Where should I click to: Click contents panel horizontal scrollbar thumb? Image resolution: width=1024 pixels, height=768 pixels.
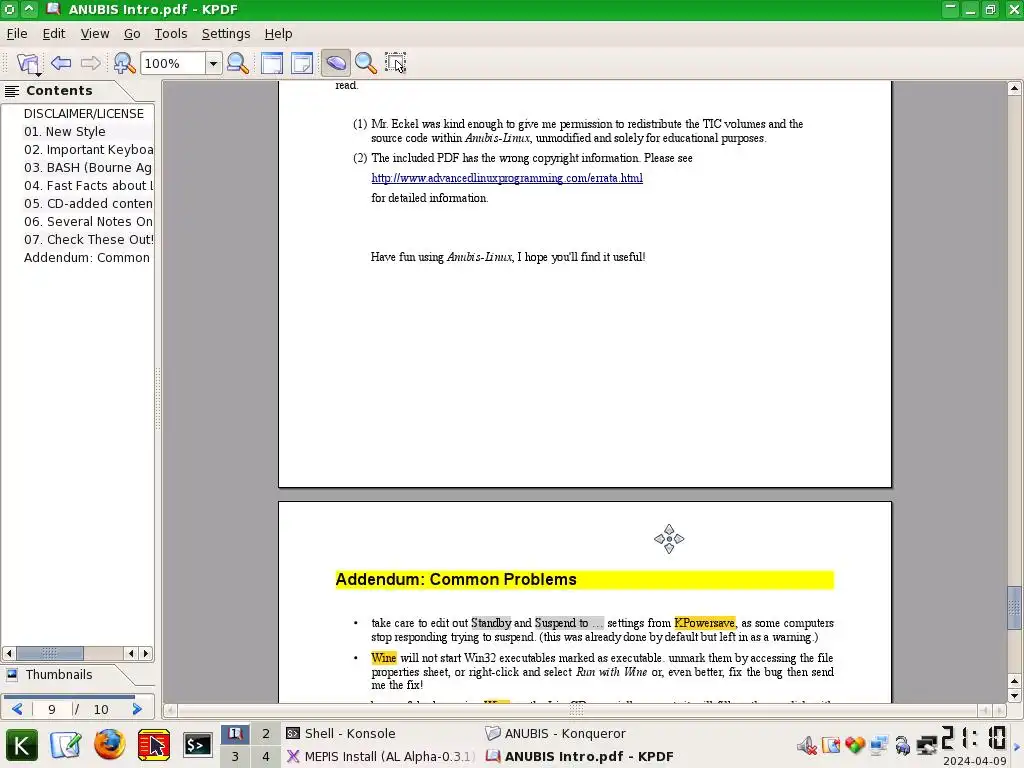pyautogui.click(x=50, y=653)
